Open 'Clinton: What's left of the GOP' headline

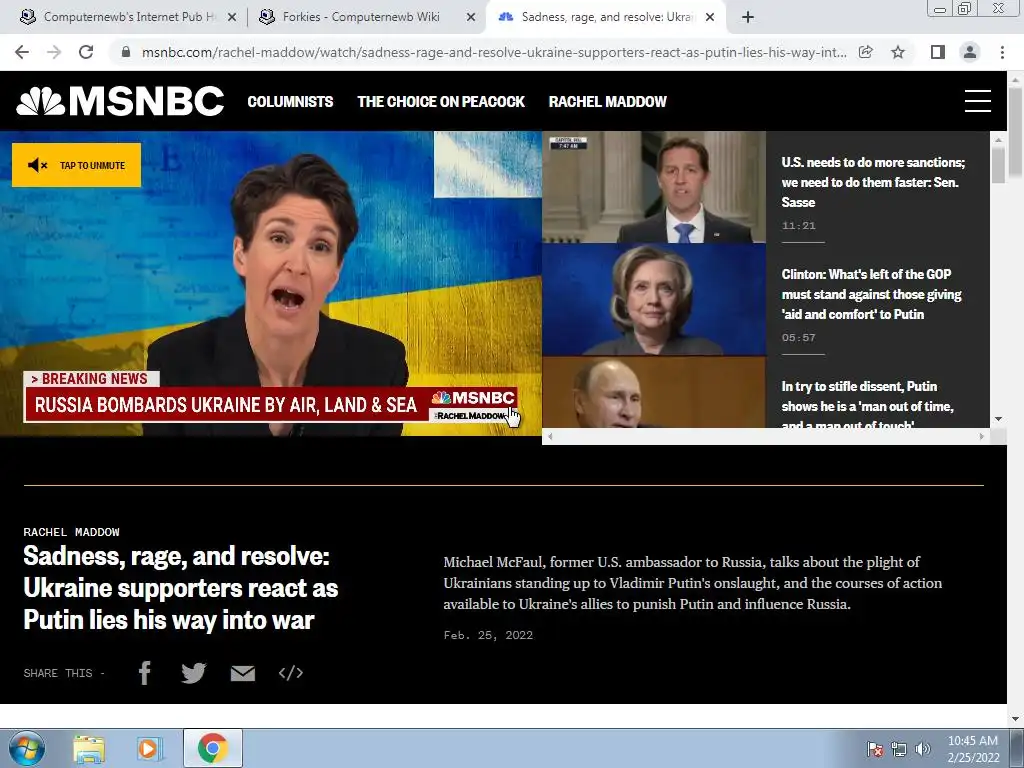[x=871, y=295]
